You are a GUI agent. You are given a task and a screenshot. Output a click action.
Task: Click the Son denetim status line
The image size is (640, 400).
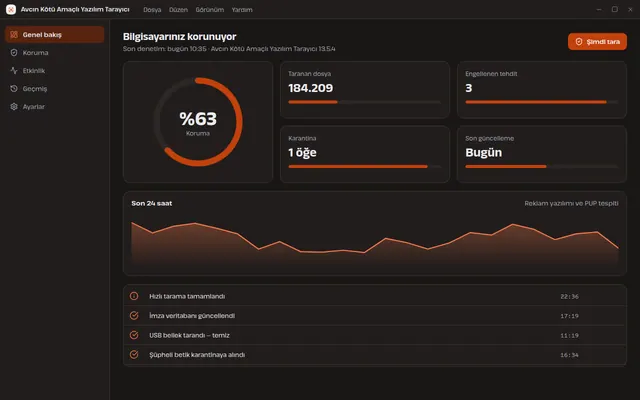[229, 49]
